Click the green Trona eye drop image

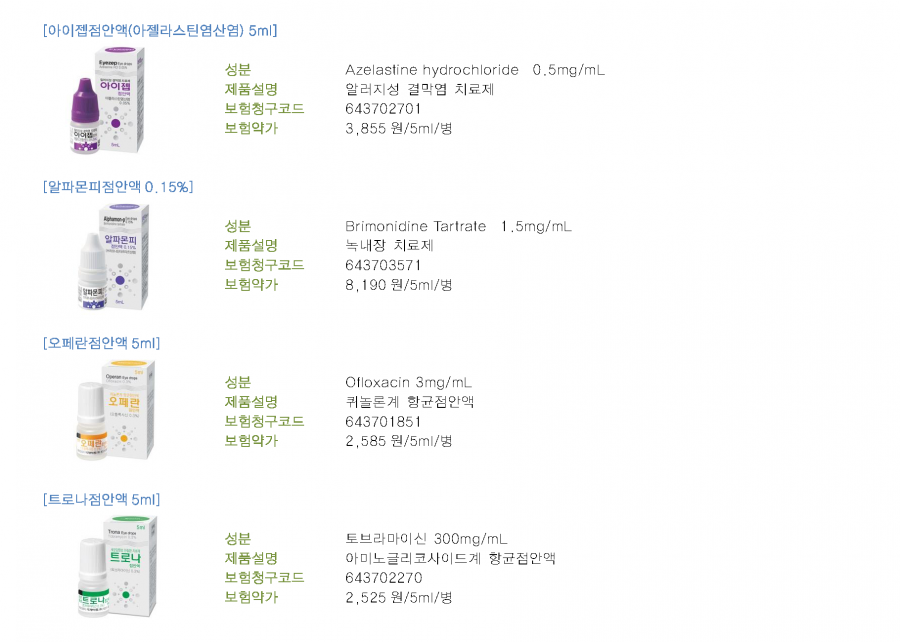click(x=117, y=567)
